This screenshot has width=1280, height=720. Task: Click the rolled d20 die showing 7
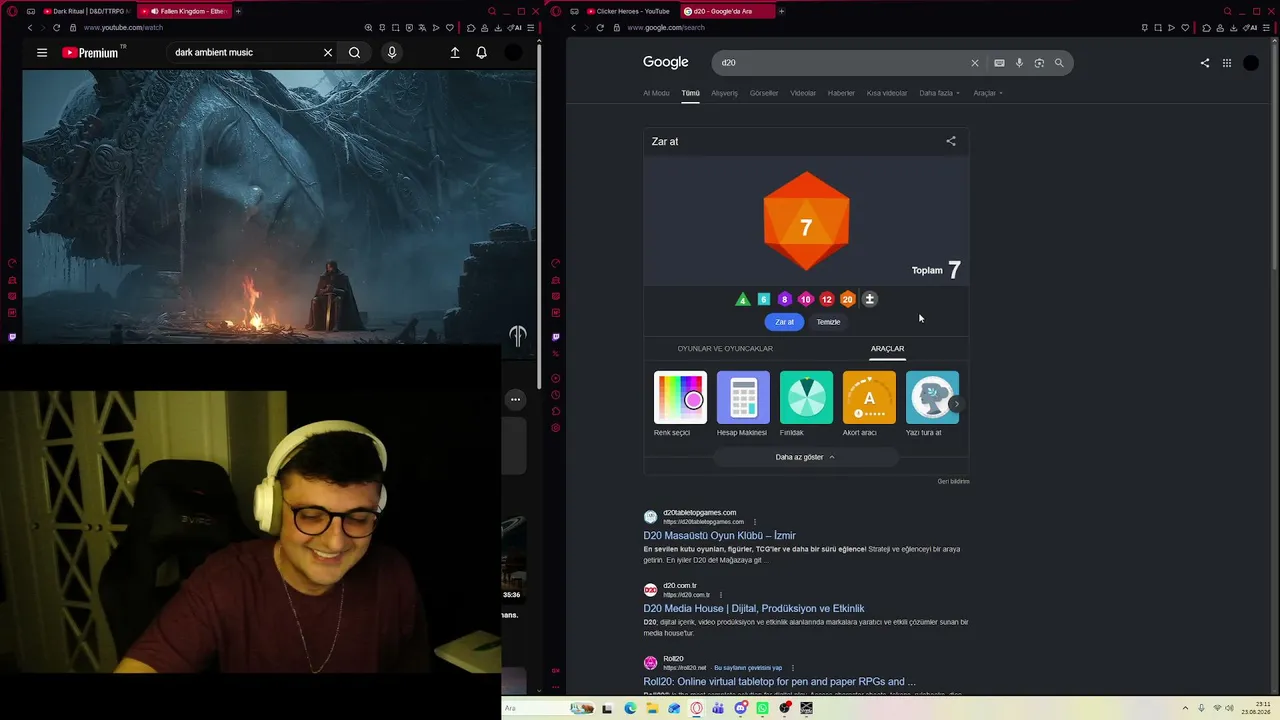coord(806,221)
